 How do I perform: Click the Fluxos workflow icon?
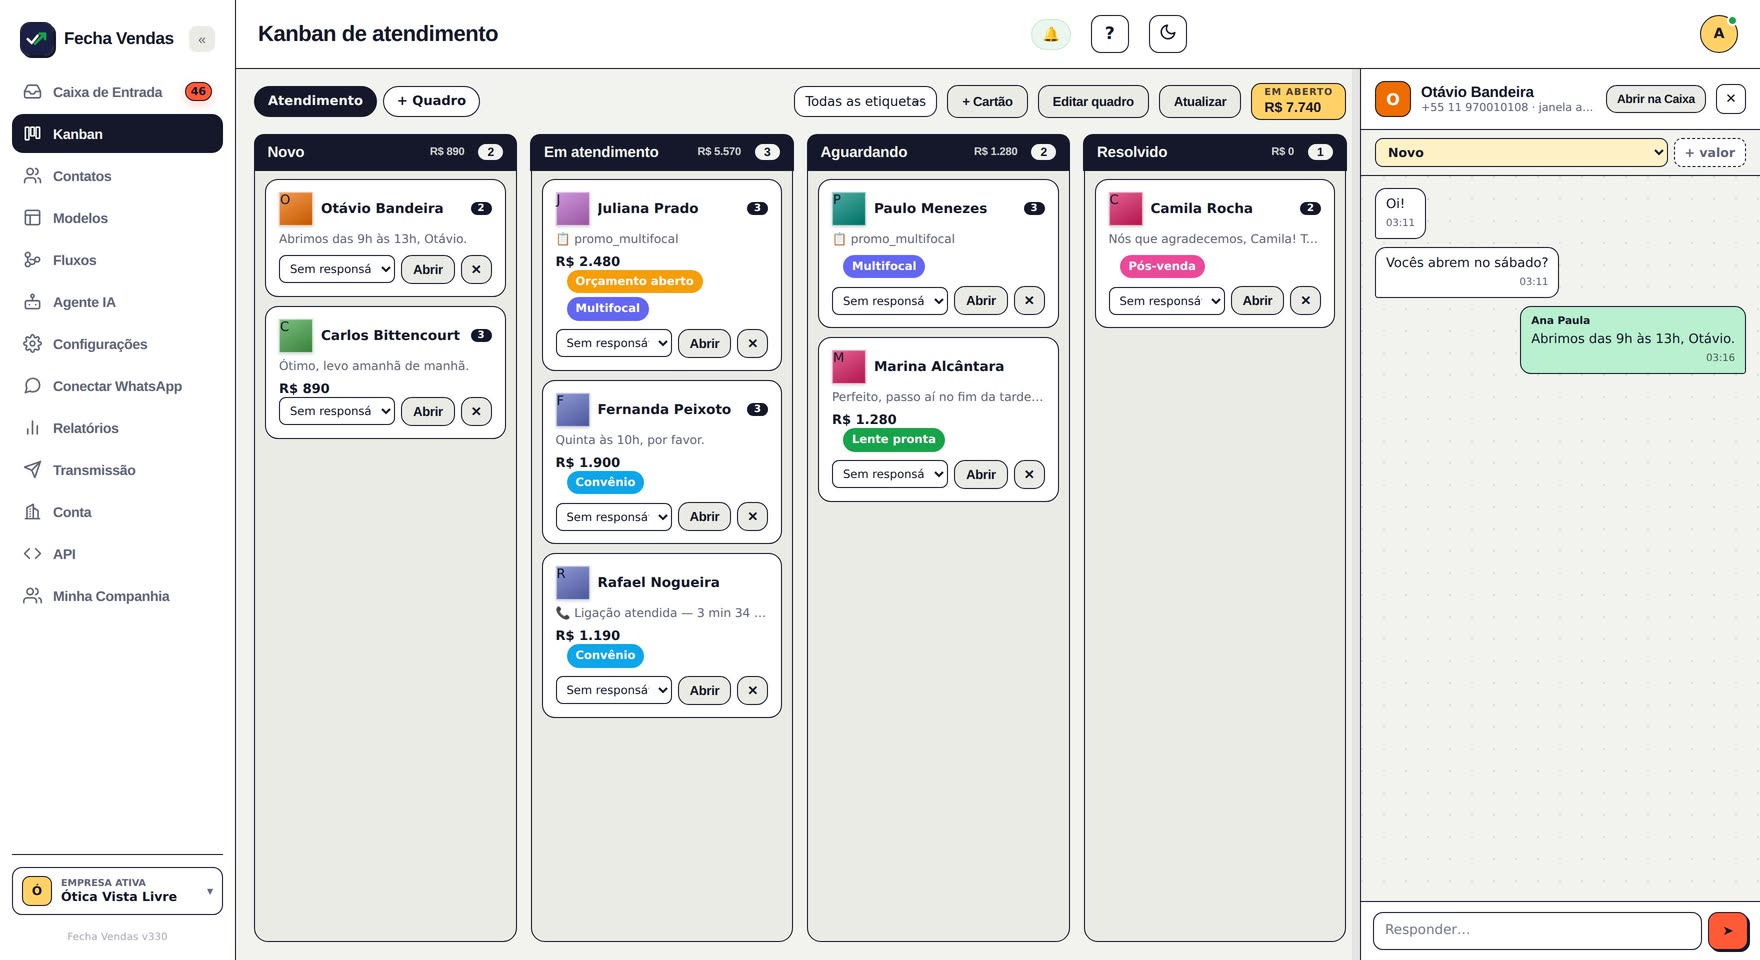[33, 260]
